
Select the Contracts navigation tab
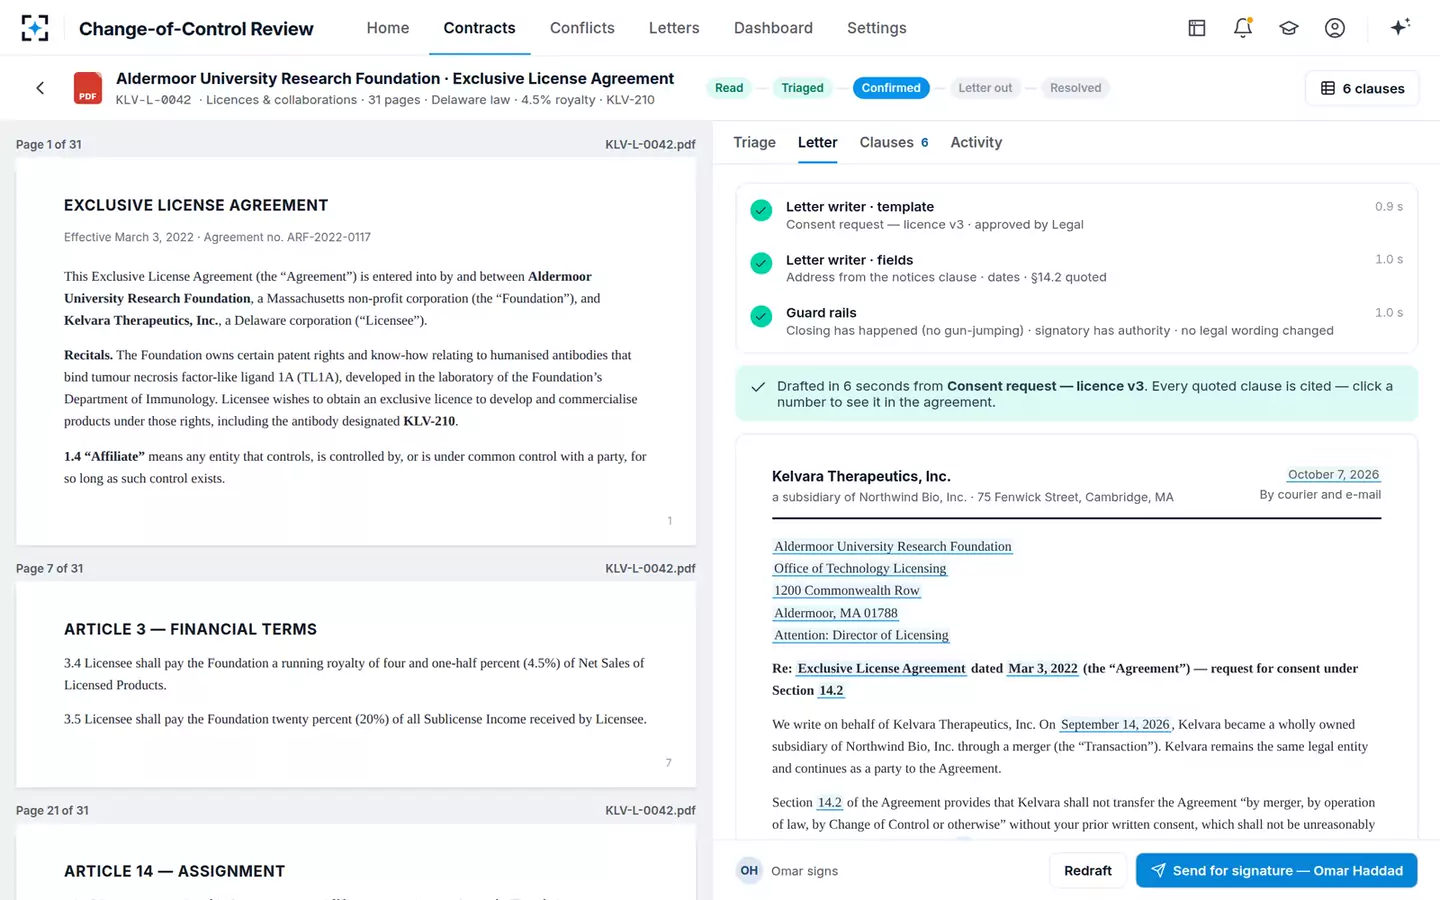coord(480,28)
